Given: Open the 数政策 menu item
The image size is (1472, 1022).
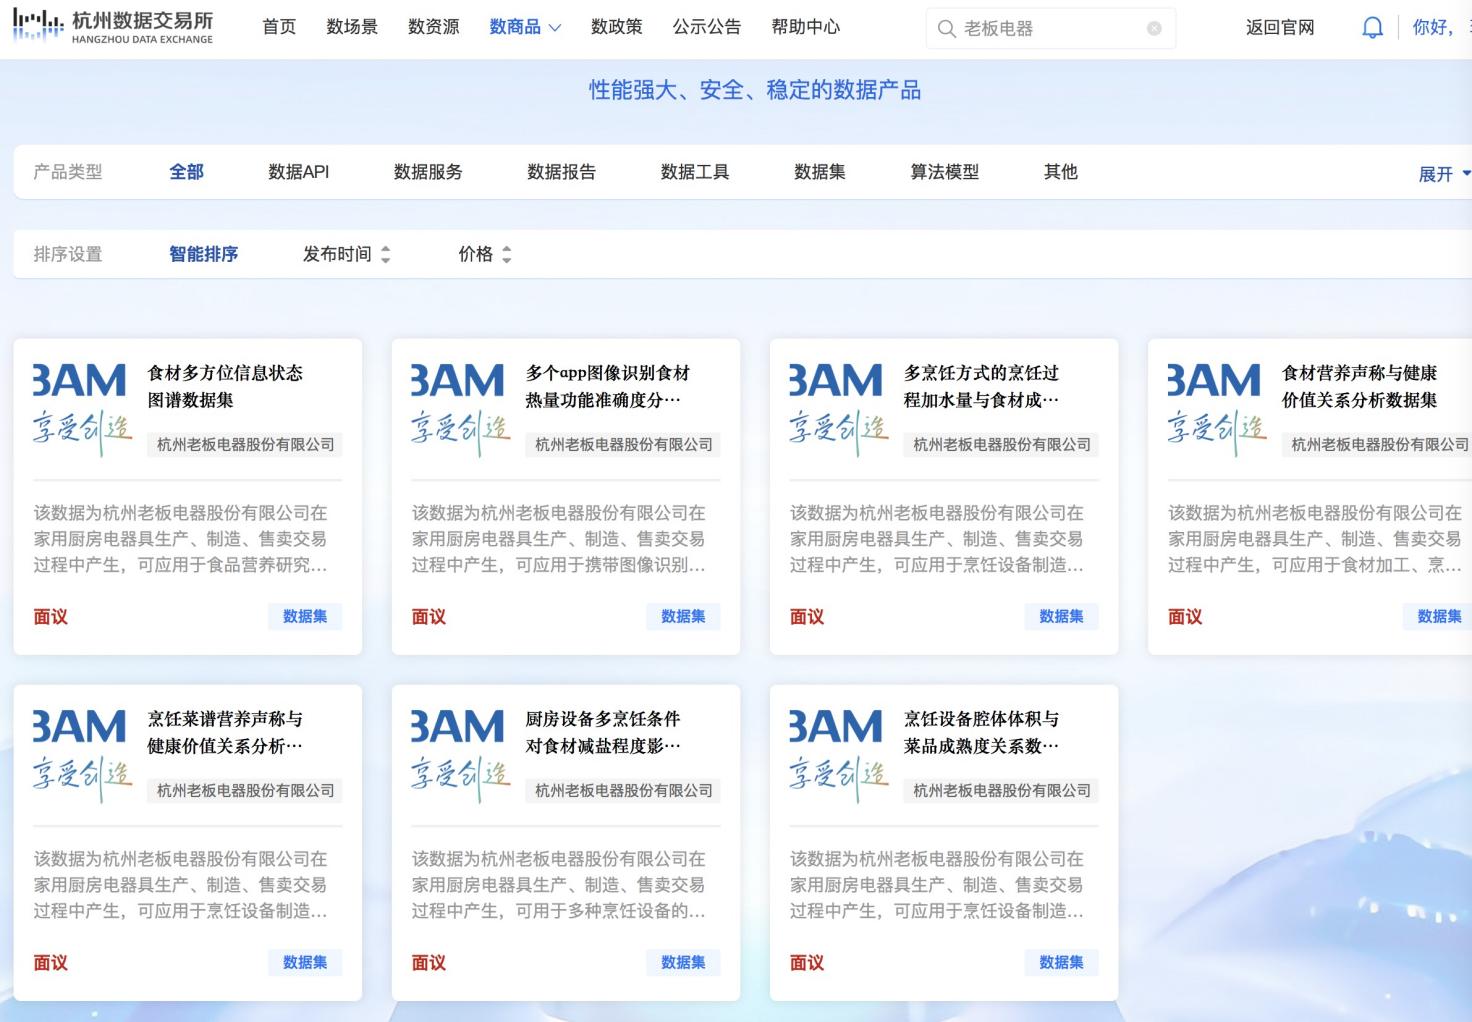Looking at the screenshot, I should (x=616, y=27).
